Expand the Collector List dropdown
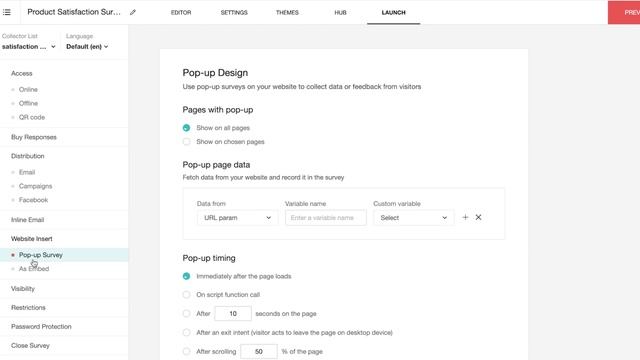The height and width of the screenshot is (360, 640). point(28,47)
